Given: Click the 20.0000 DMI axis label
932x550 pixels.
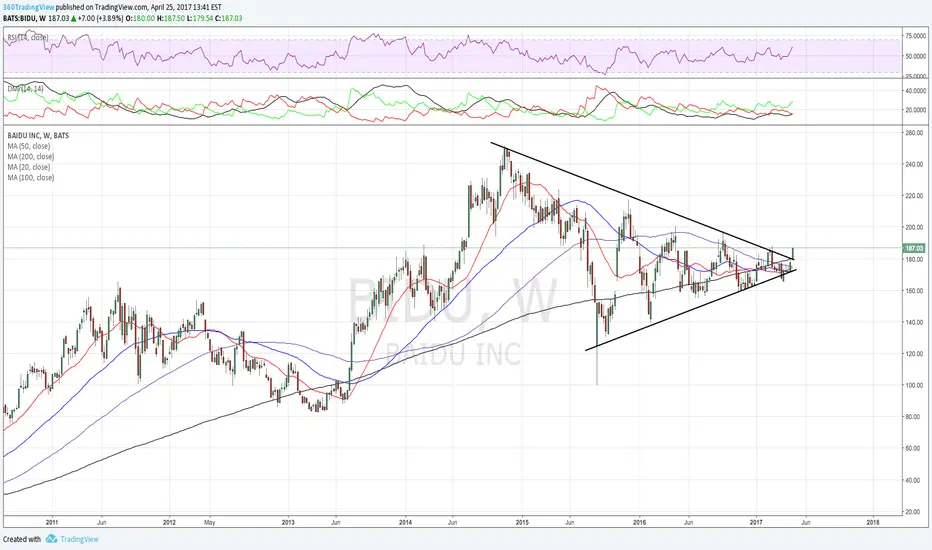Looking at the screenshot, I should (x=915, y=111).
